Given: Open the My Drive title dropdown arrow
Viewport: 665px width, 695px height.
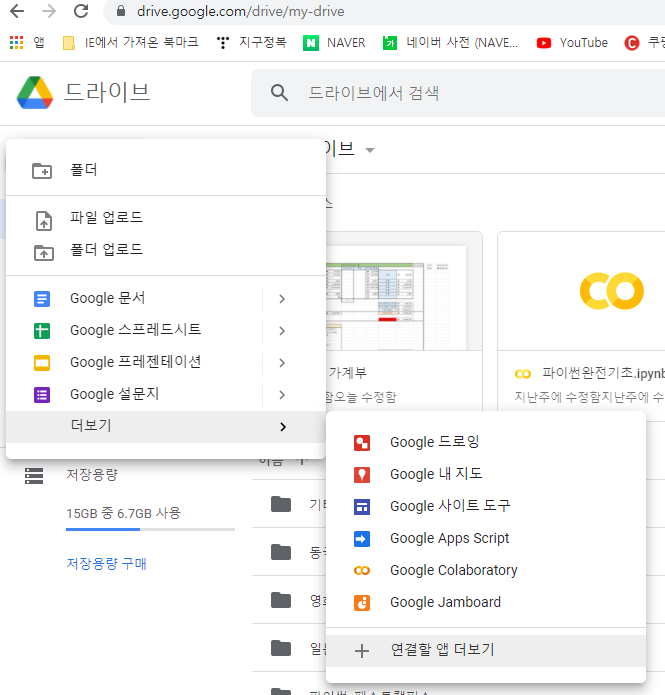Looking at the screenshot, I should (x=370, y=150).
